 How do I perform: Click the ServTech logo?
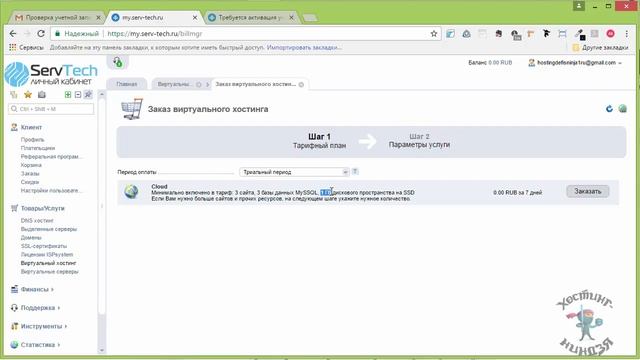tap(51, 74)
